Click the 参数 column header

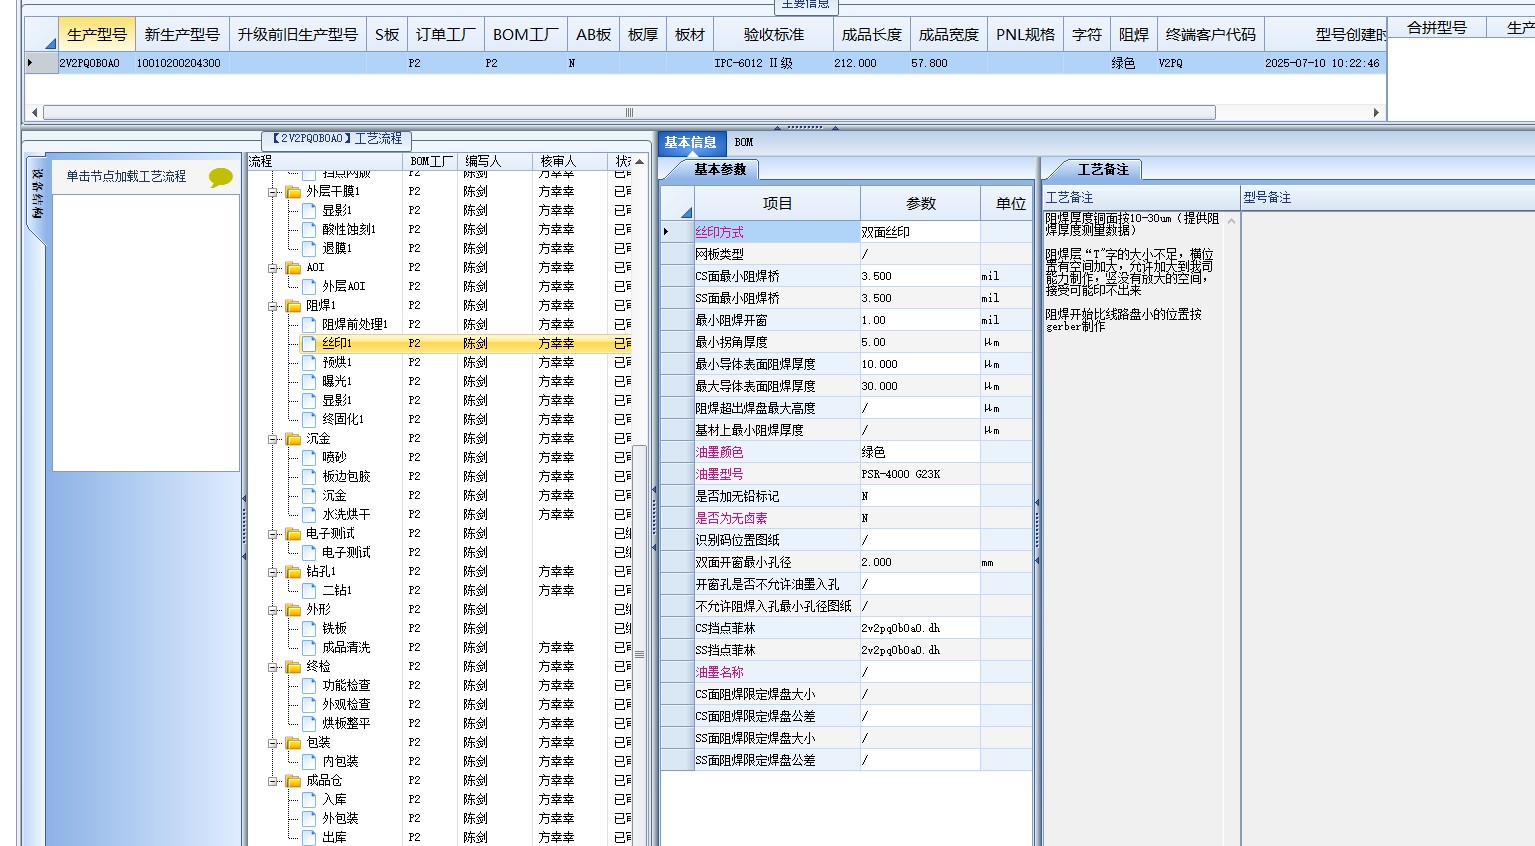pos(920,203)
